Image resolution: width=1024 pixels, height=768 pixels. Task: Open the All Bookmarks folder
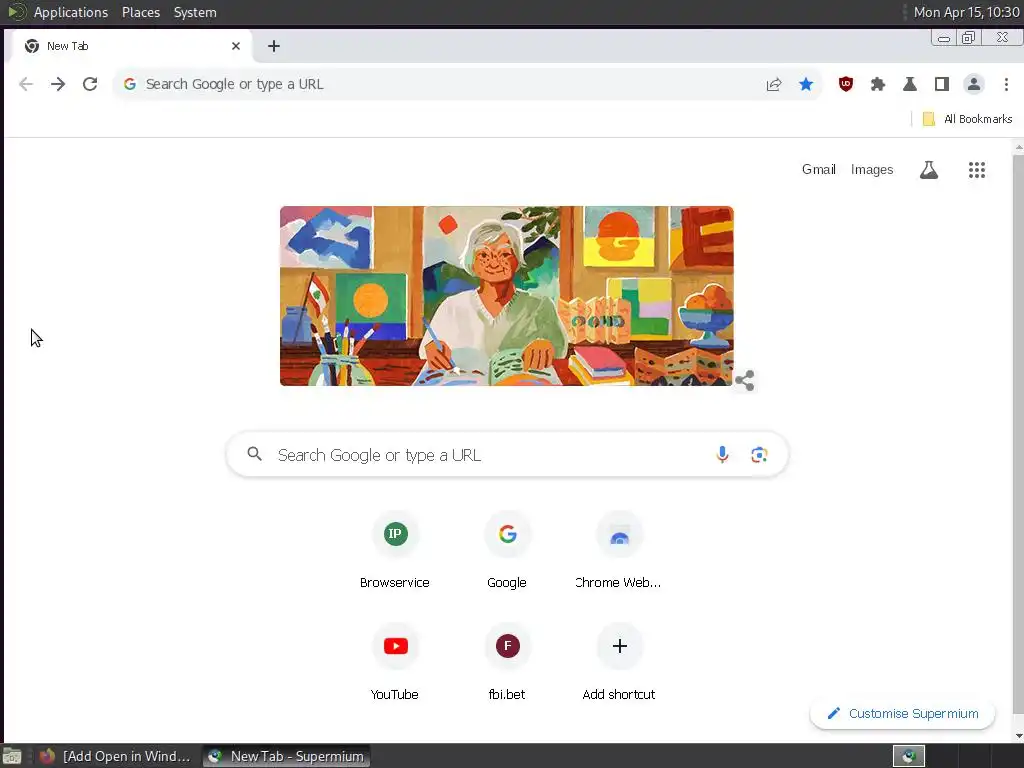point(967,119)
